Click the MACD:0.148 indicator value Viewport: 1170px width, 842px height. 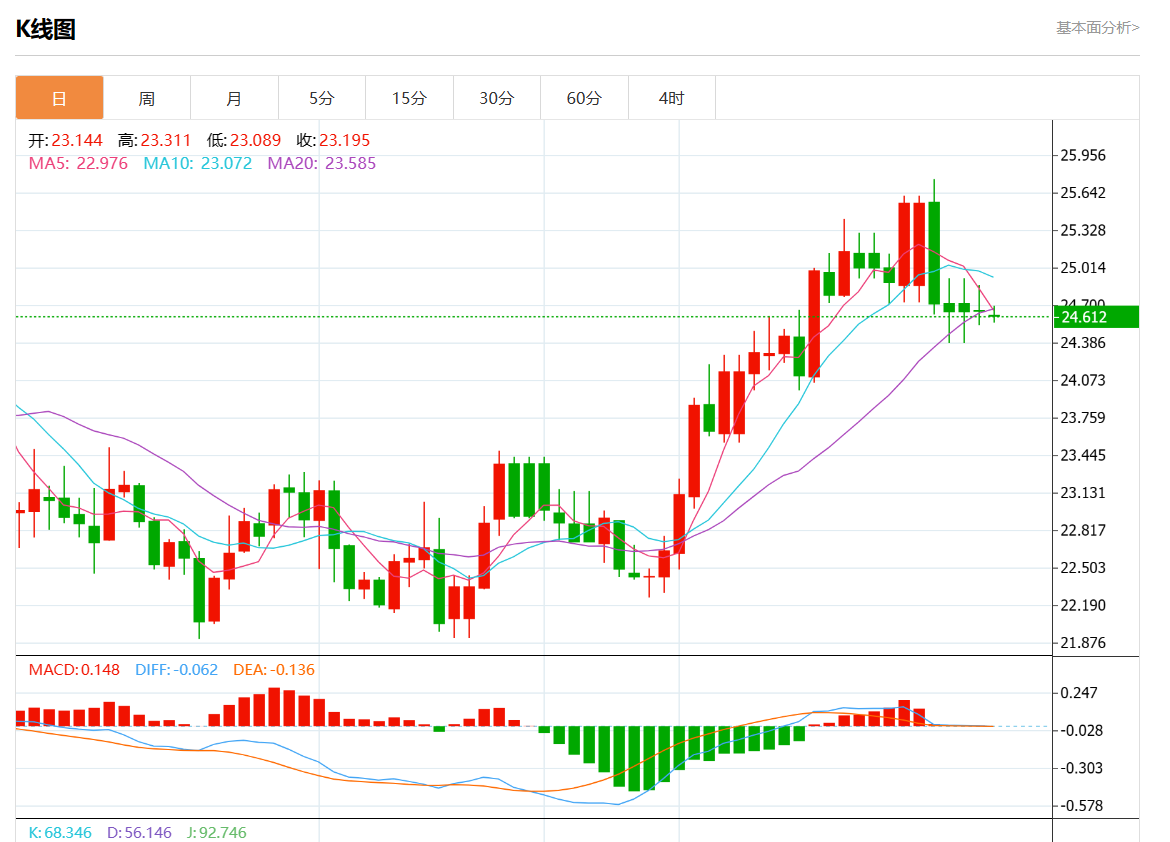74,670
